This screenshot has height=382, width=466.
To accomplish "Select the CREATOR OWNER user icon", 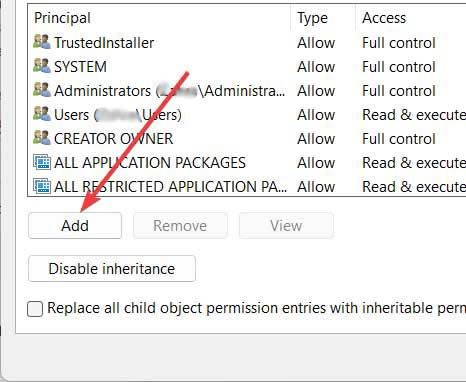I will 42,138.
